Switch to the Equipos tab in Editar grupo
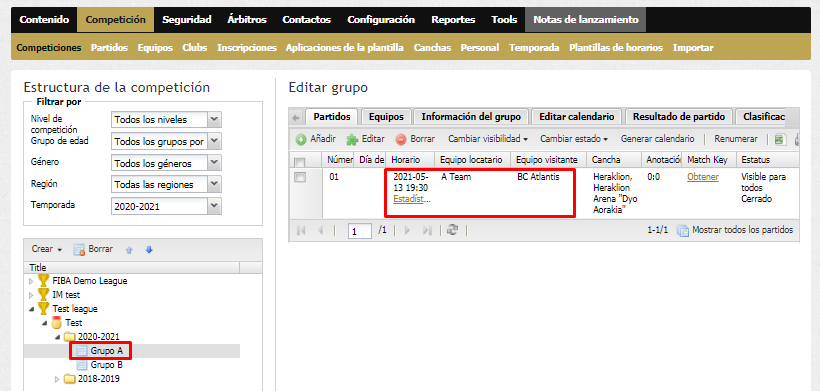The image size is (820, 391). (386, 117)
